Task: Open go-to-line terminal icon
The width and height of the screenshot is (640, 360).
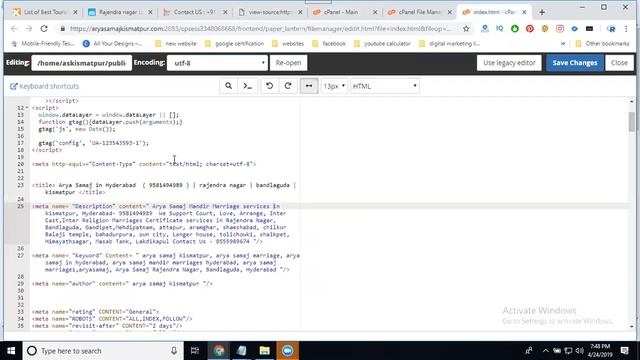Action: [x=248, y=86]
